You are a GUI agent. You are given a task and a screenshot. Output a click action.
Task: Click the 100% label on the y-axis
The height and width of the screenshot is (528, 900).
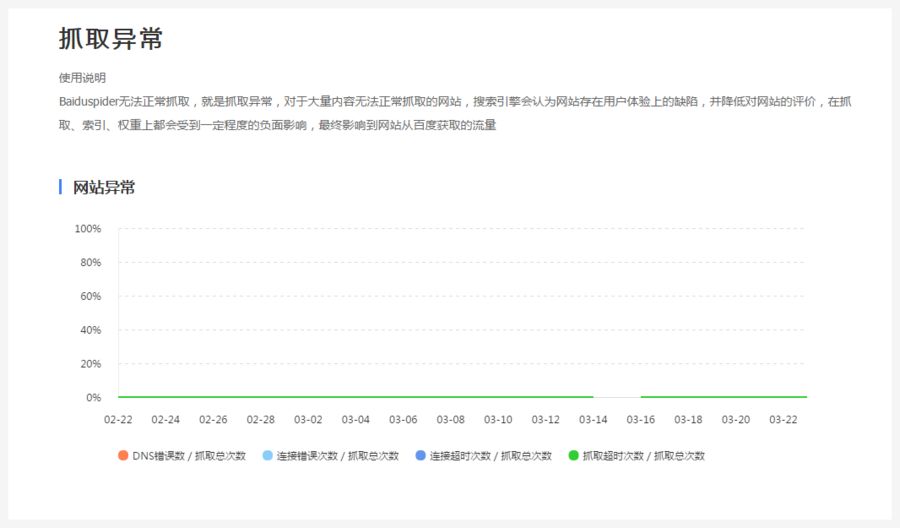tap(88, 229)
